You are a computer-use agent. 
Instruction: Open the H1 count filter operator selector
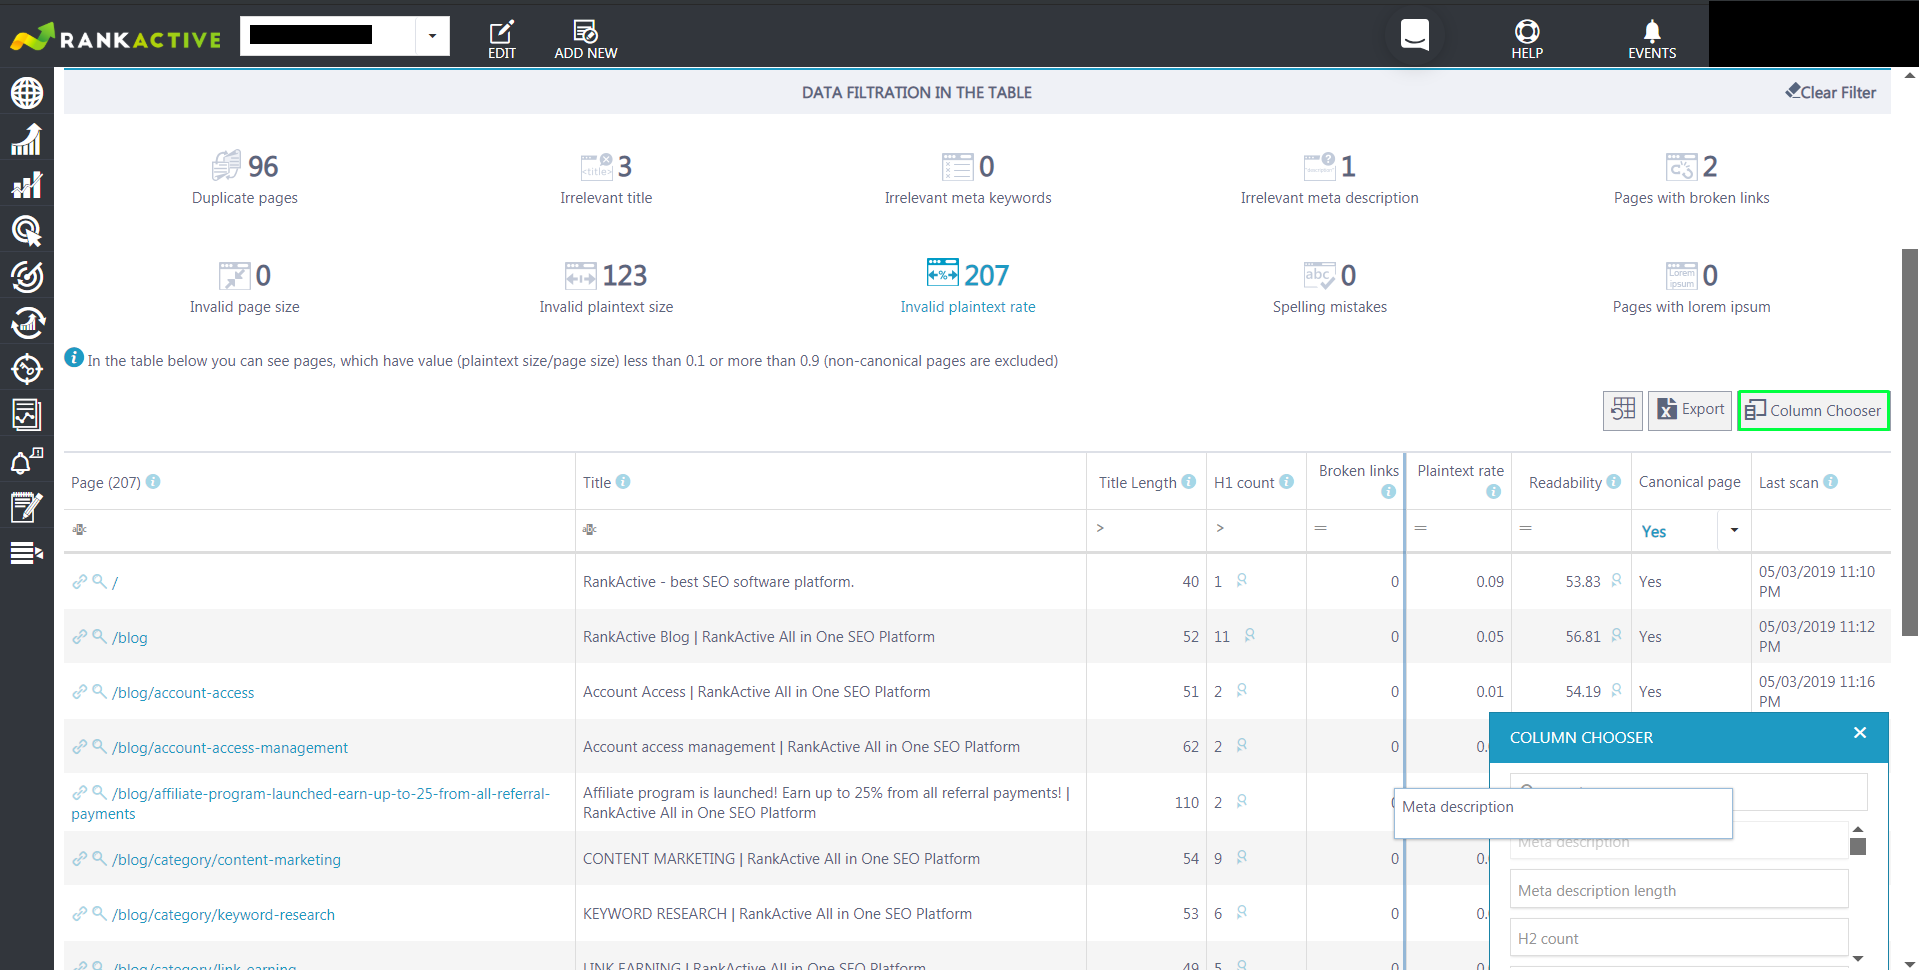click(x=1220, y=527)
